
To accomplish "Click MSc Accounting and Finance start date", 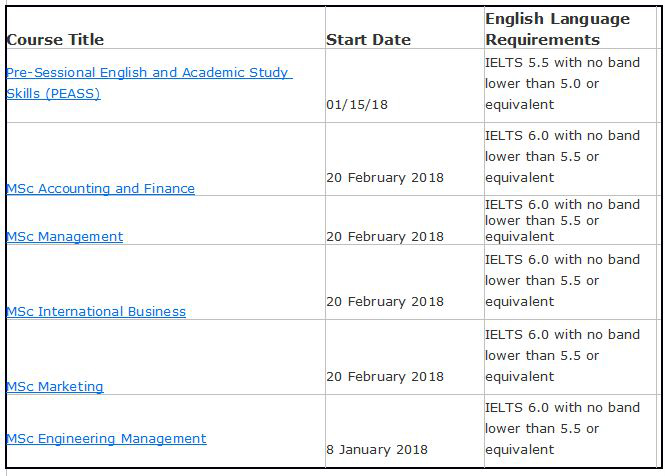I will [x=385, y=177].
